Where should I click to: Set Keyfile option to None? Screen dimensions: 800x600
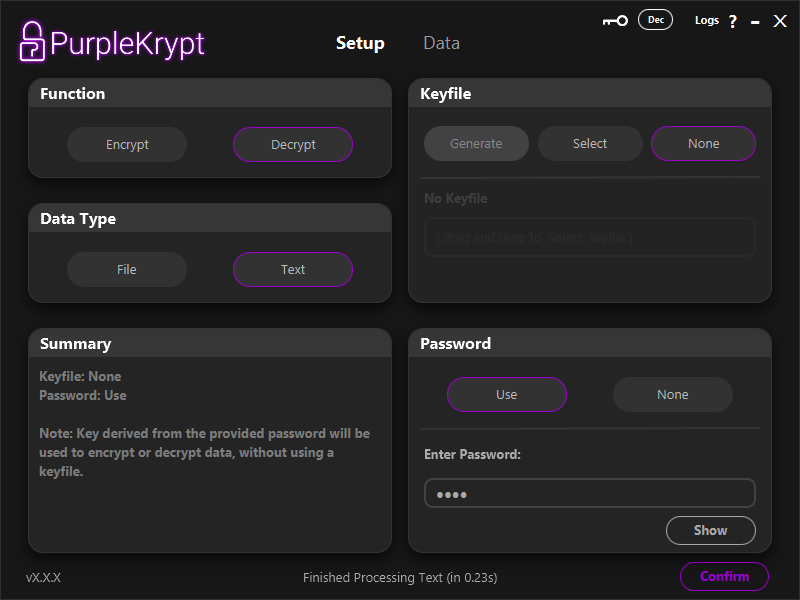point(703,143)
